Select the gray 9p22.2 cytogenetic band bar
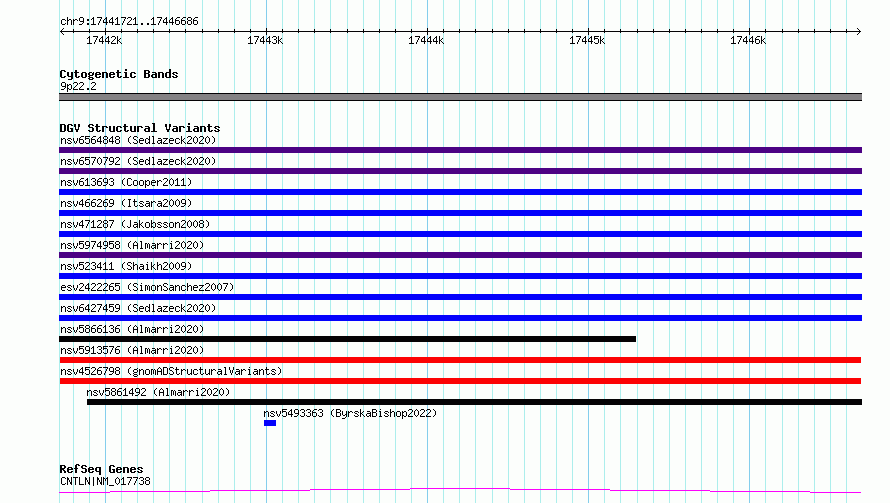The width and height of the screenshot is (890, 503). coord(460,97)
